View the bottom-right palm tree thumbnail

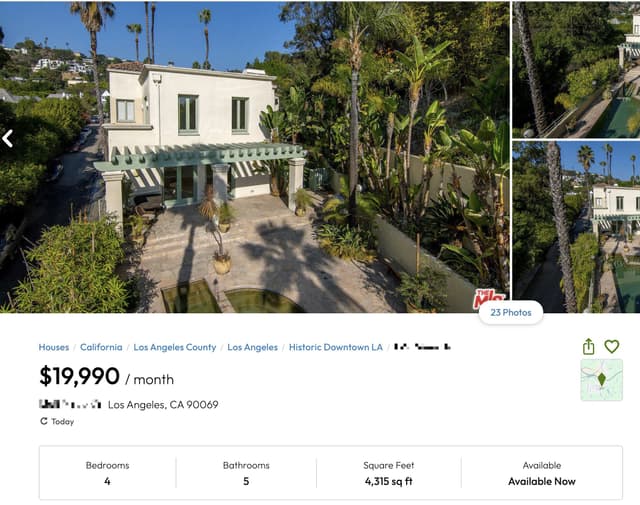click(576, 227)
